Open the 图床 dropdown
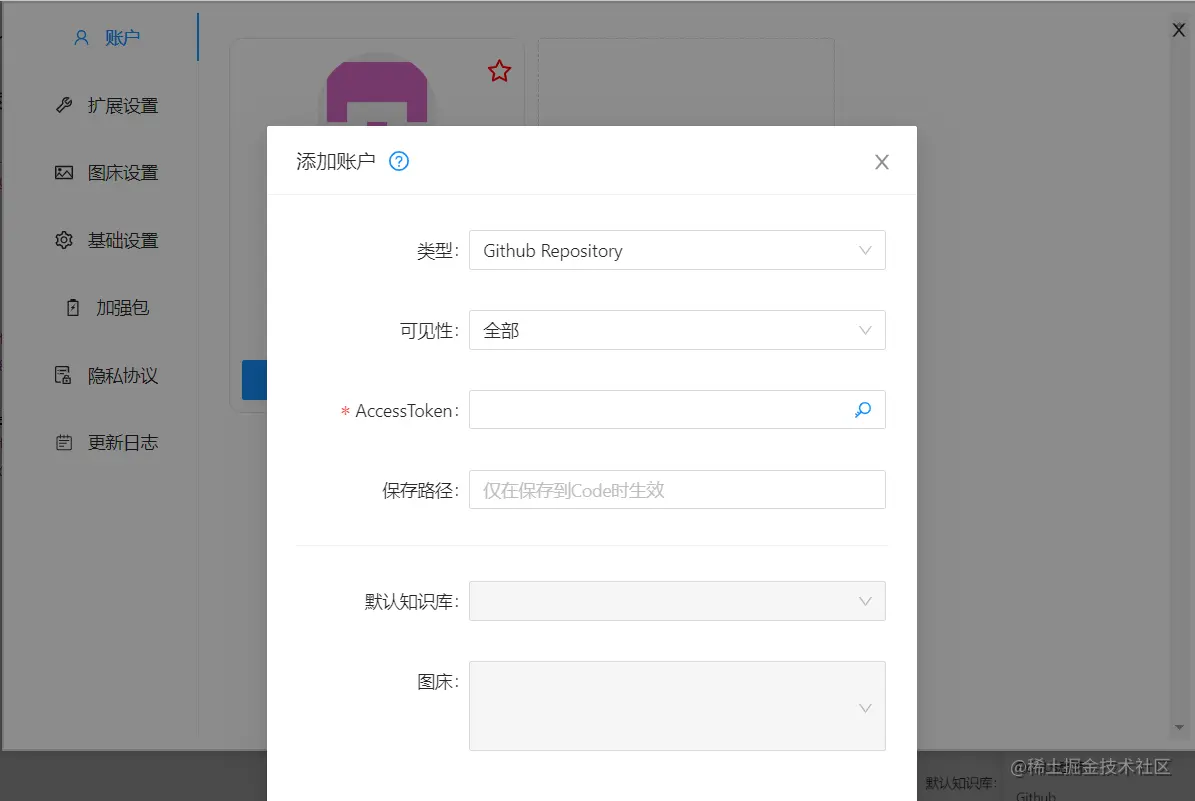Screen dimensions: 1195x801 (x=677, y=706)
